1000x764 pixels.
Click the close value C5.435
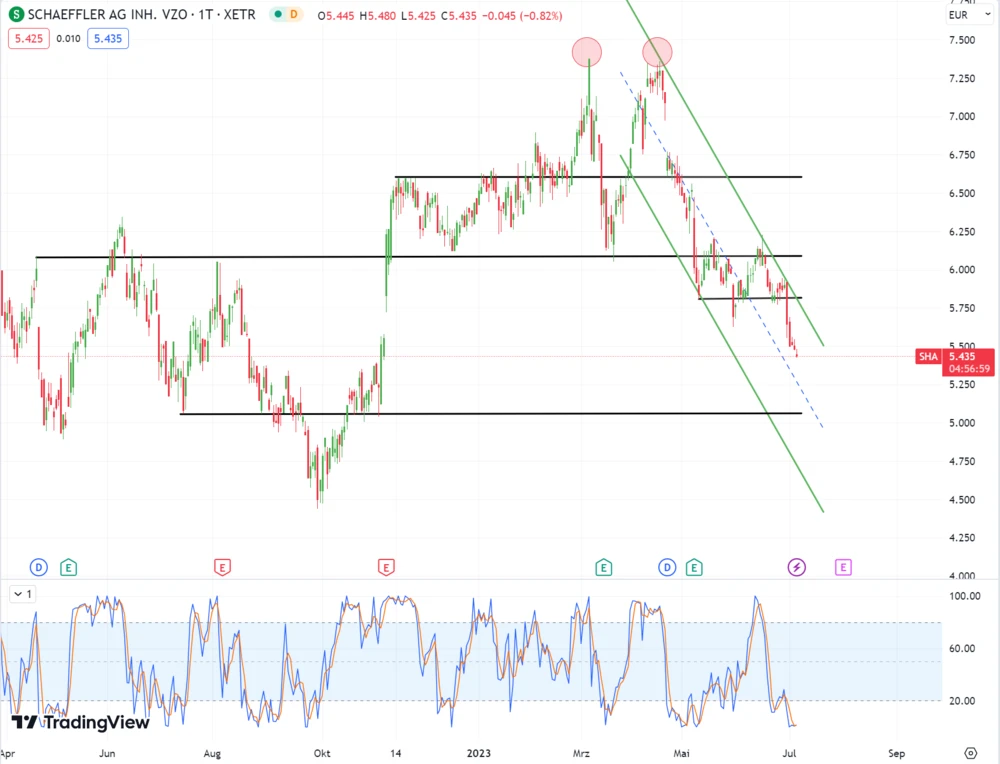pyautogui.click(x=459, y=15)
